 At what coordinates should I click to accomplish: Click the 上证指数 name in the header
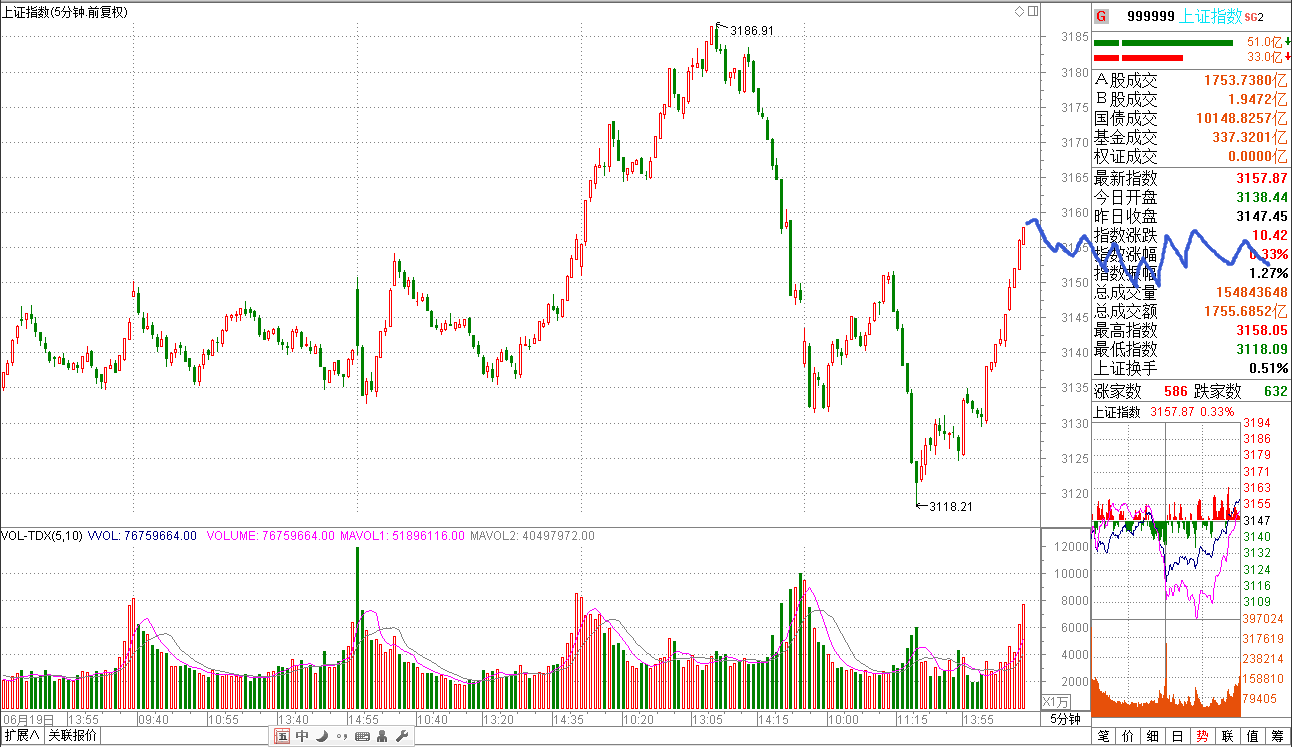[1211, 16]
